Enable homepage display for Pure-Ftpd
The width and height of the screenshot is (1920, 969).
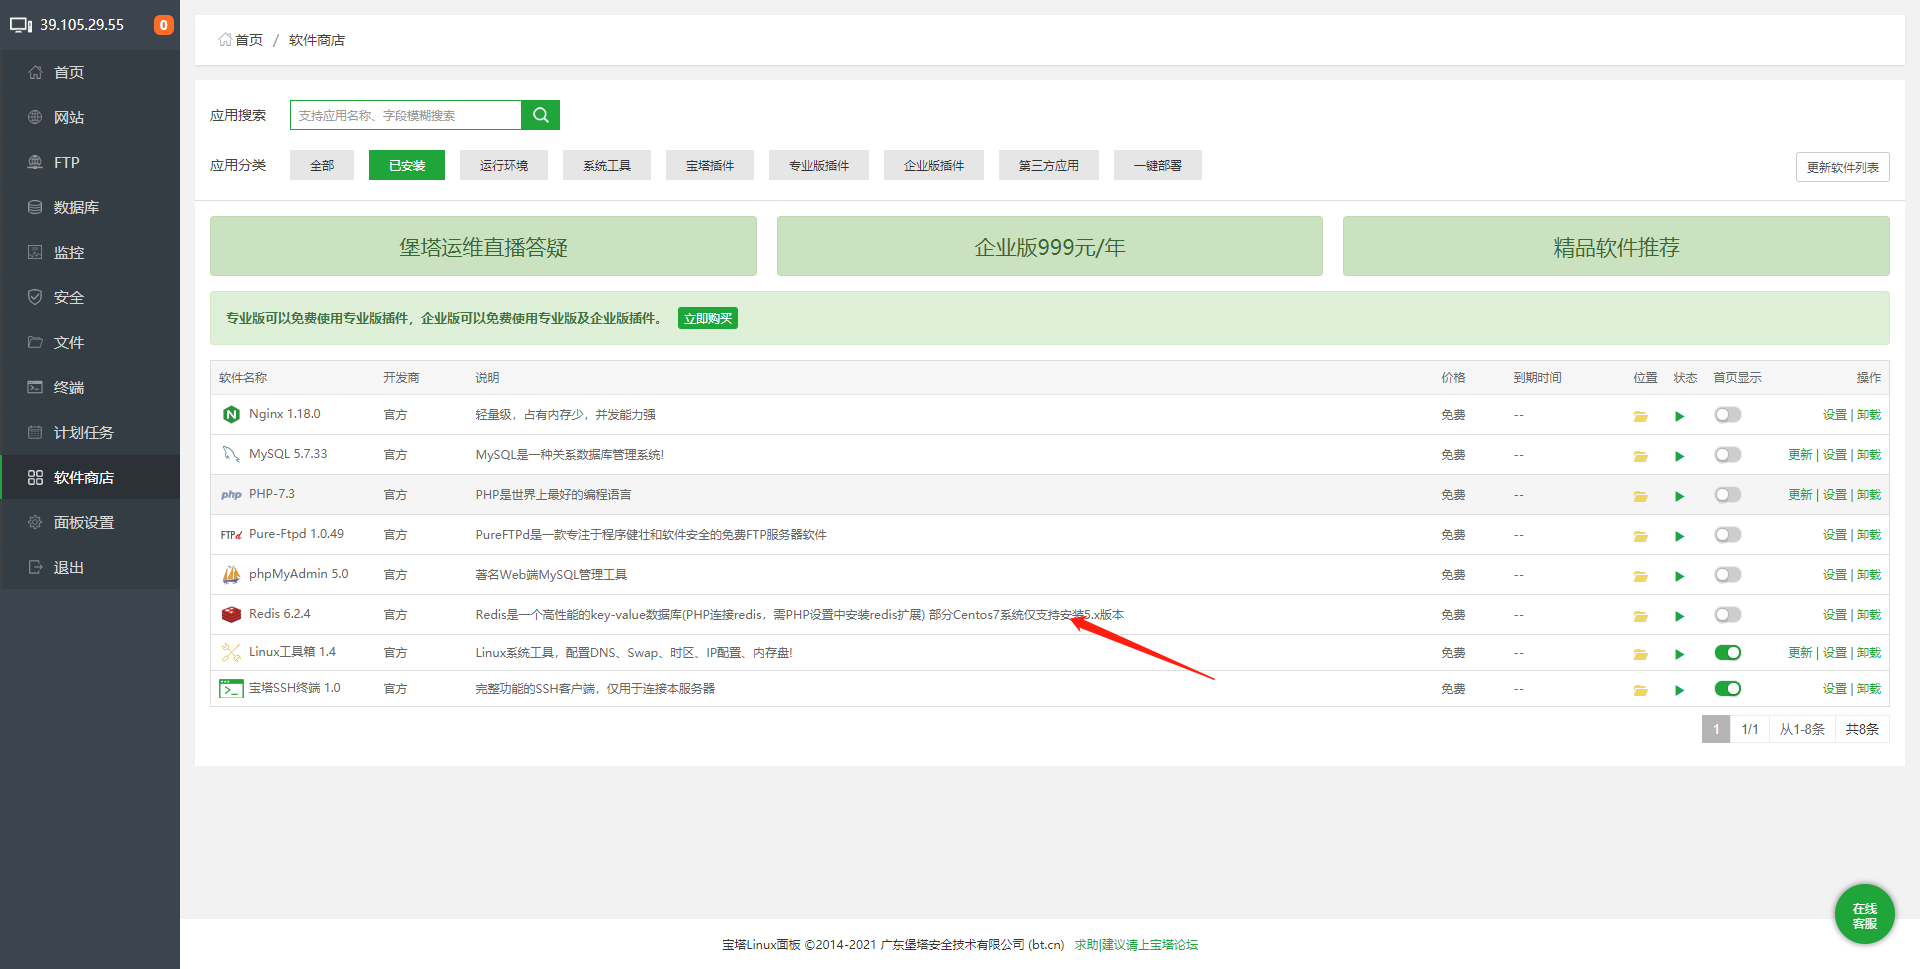1727,534
